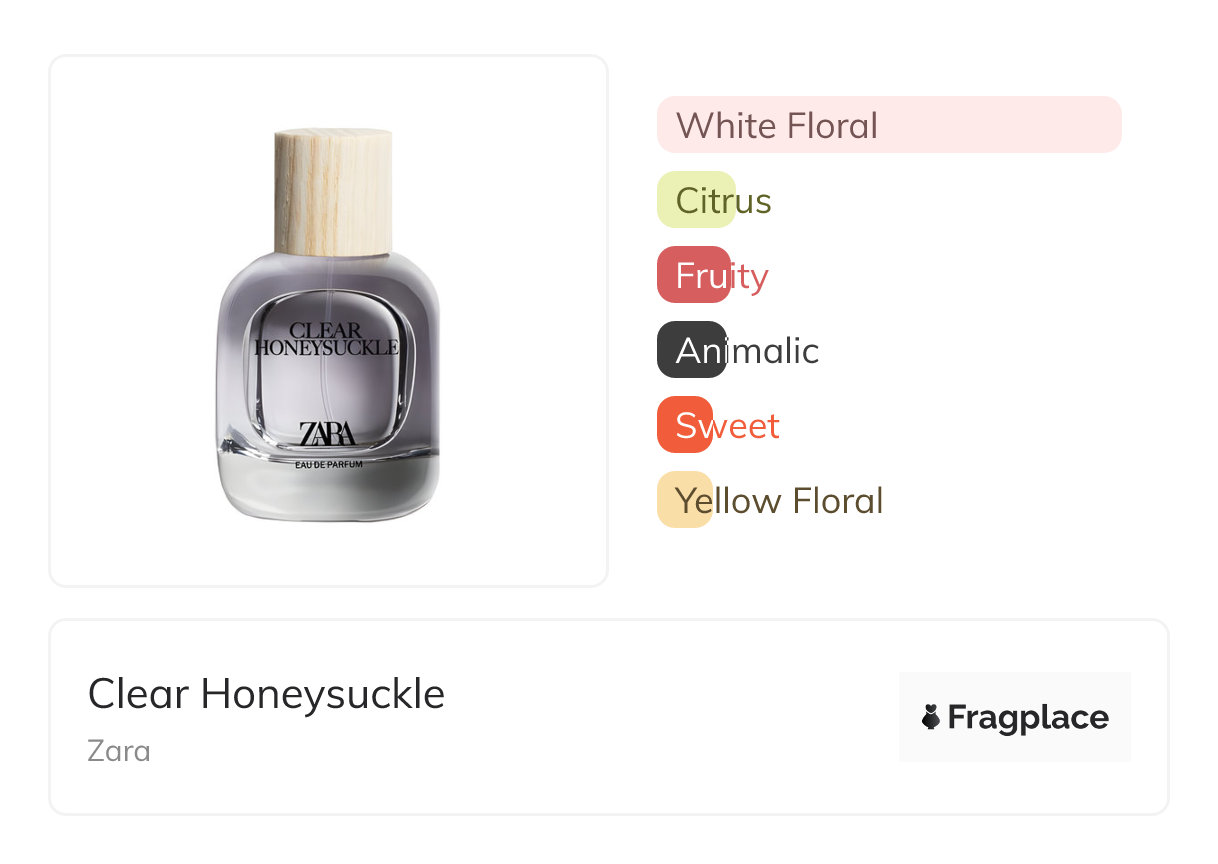This screenshot has height=864, width=1218.
Task: Choose the orange Sweet accord tag
Action: point(685,425)
